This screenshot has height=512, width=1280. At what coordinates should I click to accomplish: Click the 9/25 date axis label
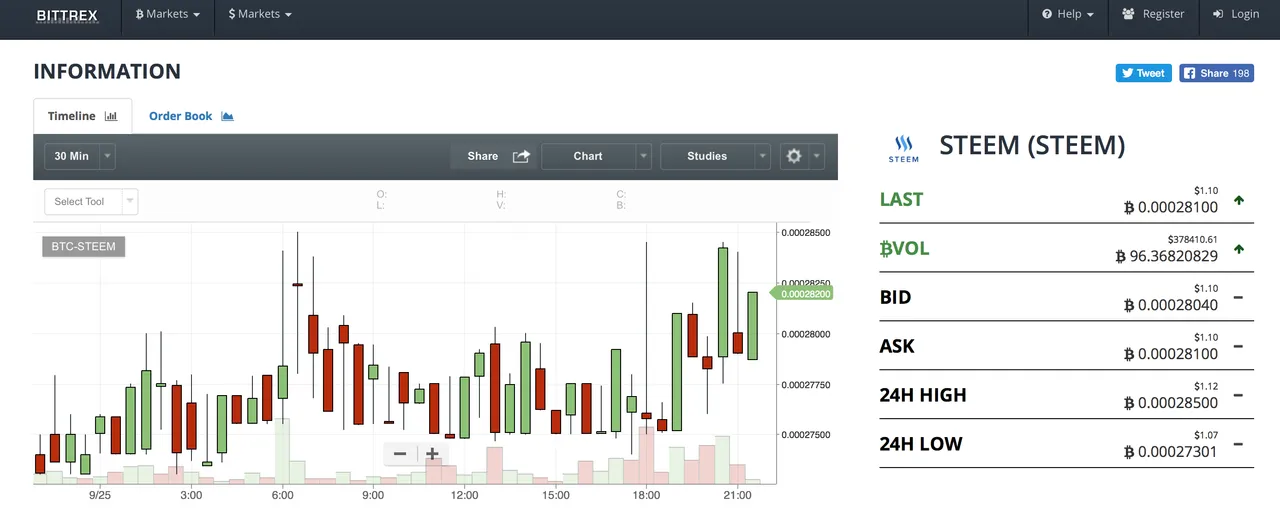click(x=100, y=496)
